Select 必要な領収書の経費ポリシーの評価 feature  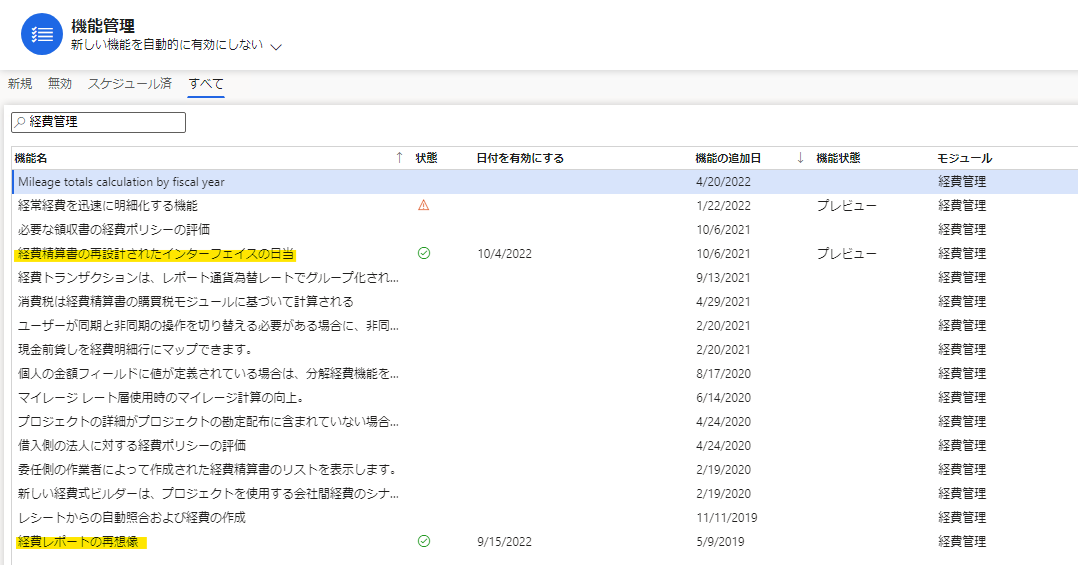pyautogui.click(x=114, y=230)
